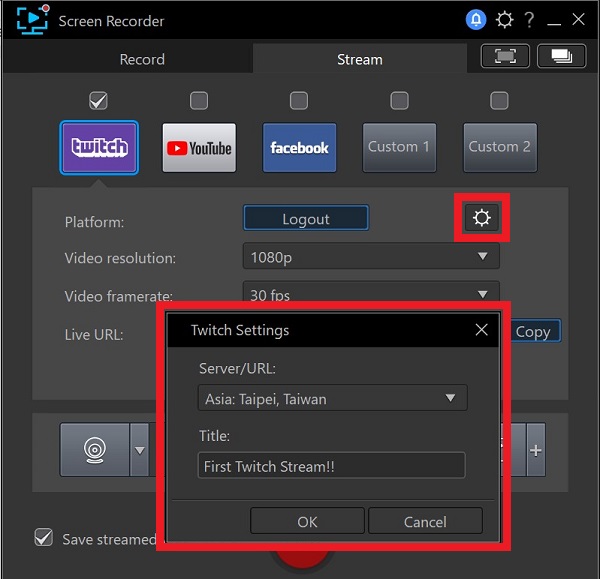Viewport: 600px width, 579px height.
Task: Uncheck the Twitch checkbox
Action: click(x=98, y=101)
